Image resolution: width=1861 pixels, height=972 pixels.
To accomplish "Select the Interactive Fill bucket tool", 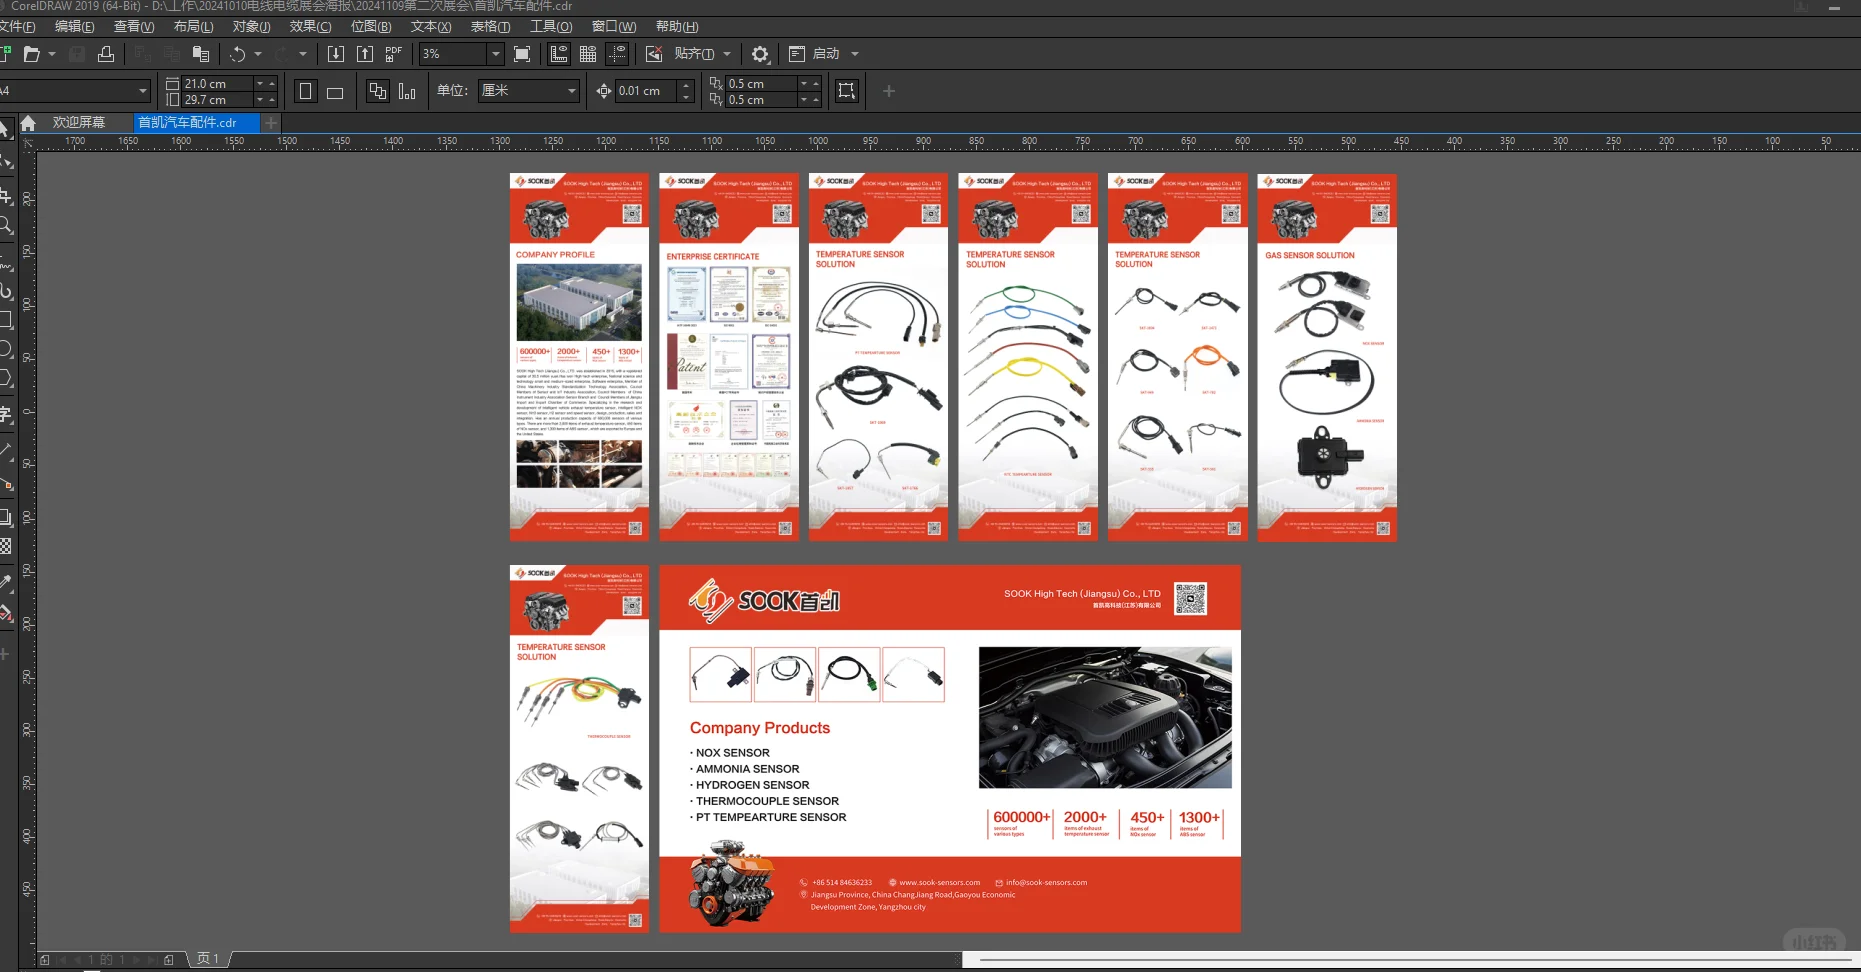I will click(5, 613).
